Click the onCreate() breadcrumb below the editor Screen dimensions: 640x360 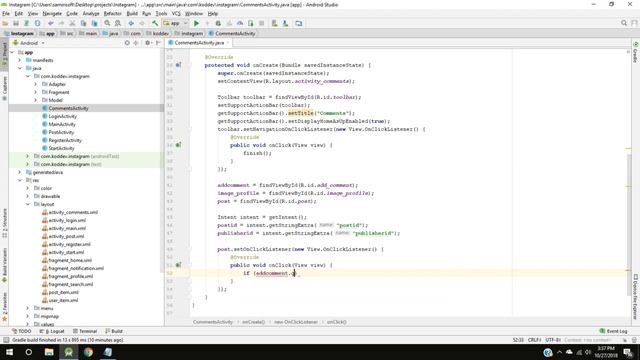253,322
